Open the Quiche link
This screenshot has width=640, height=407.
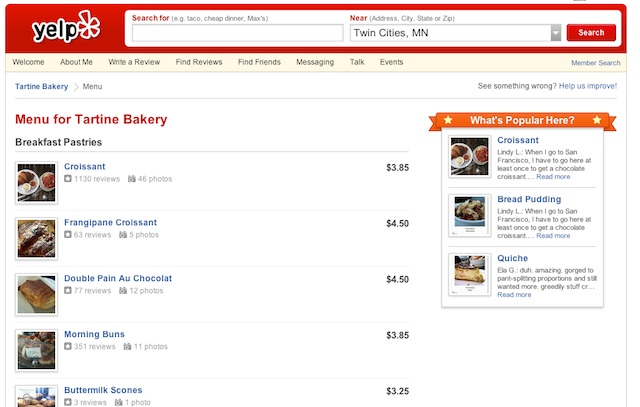point(513,258)
